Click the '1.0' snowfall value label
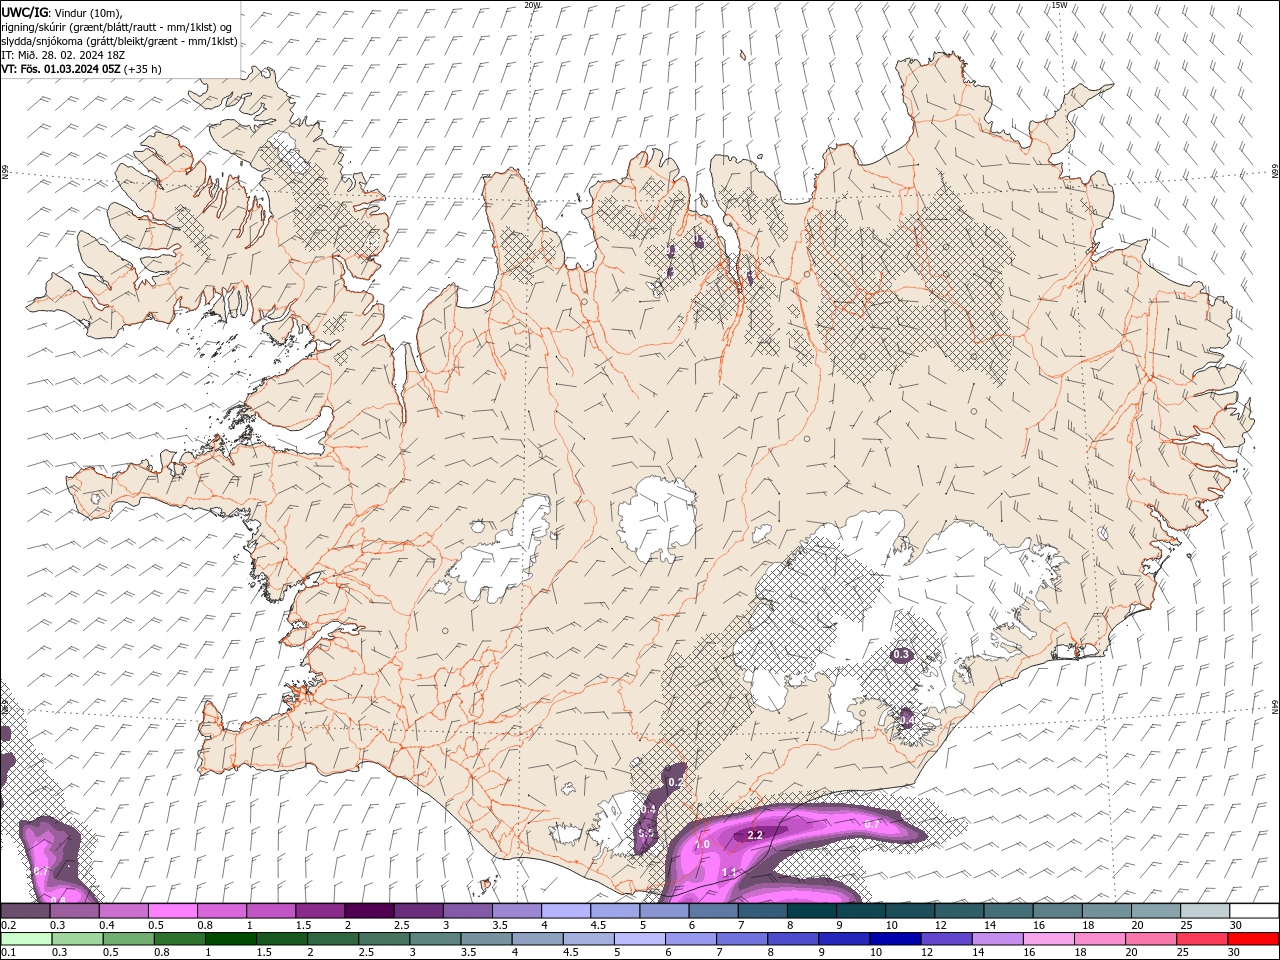Image resolution: width=1280 pixels, height=960 pixels. point(702,845)
